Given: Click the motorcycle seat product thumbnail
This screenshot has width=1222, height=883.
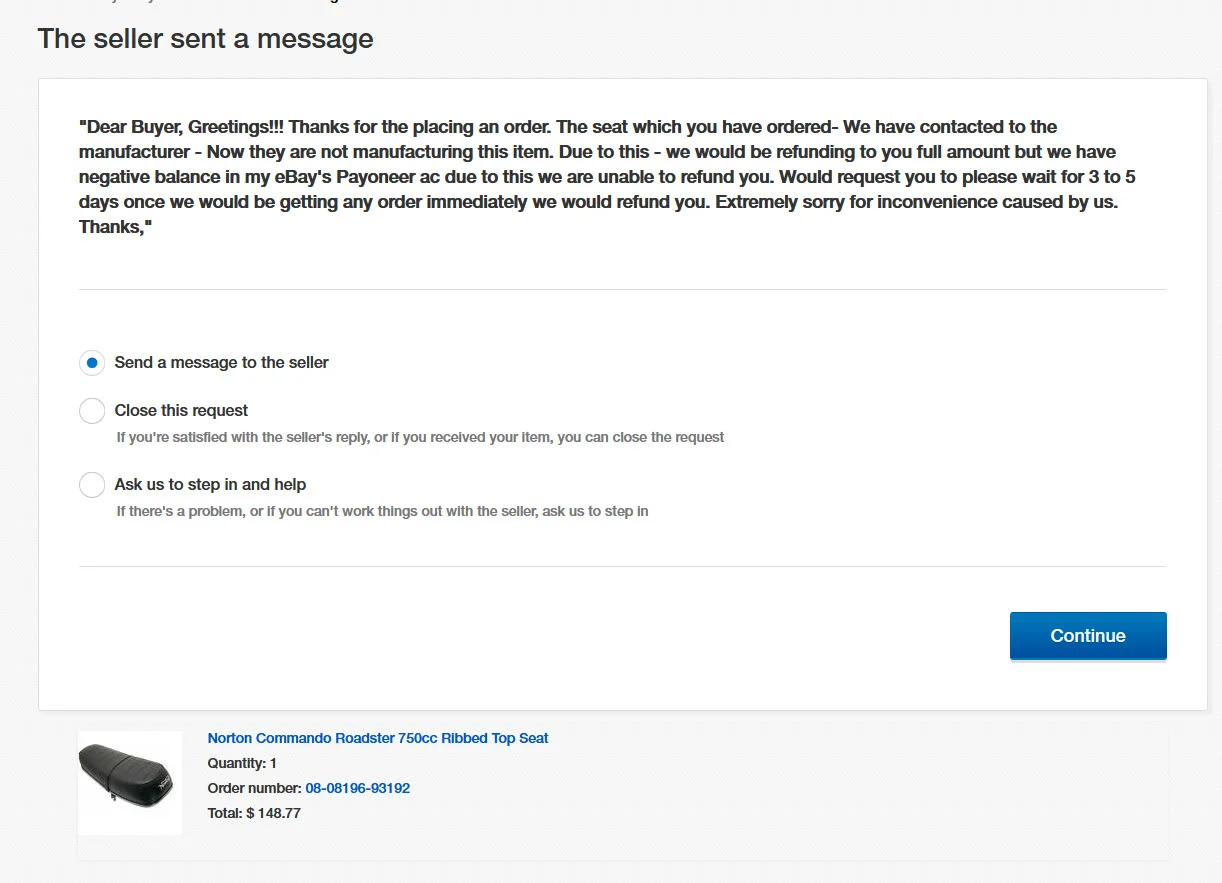Looking at the screenshot, I should tap(130, 783).
